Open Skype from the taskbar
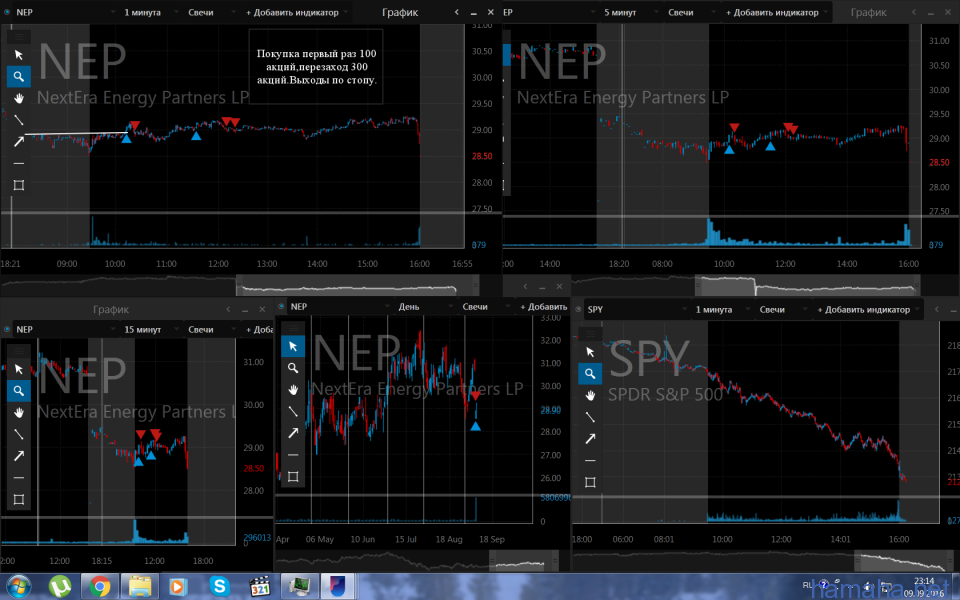Viewport: 960px width, 600px height. [x=219, y=587]
